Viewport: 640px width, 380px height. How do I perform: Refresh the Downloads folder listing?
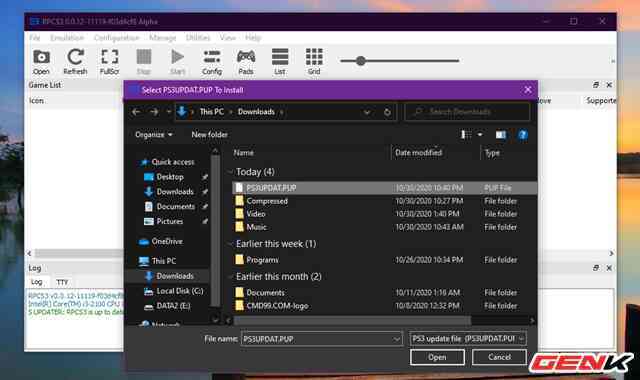click(387, 112)
